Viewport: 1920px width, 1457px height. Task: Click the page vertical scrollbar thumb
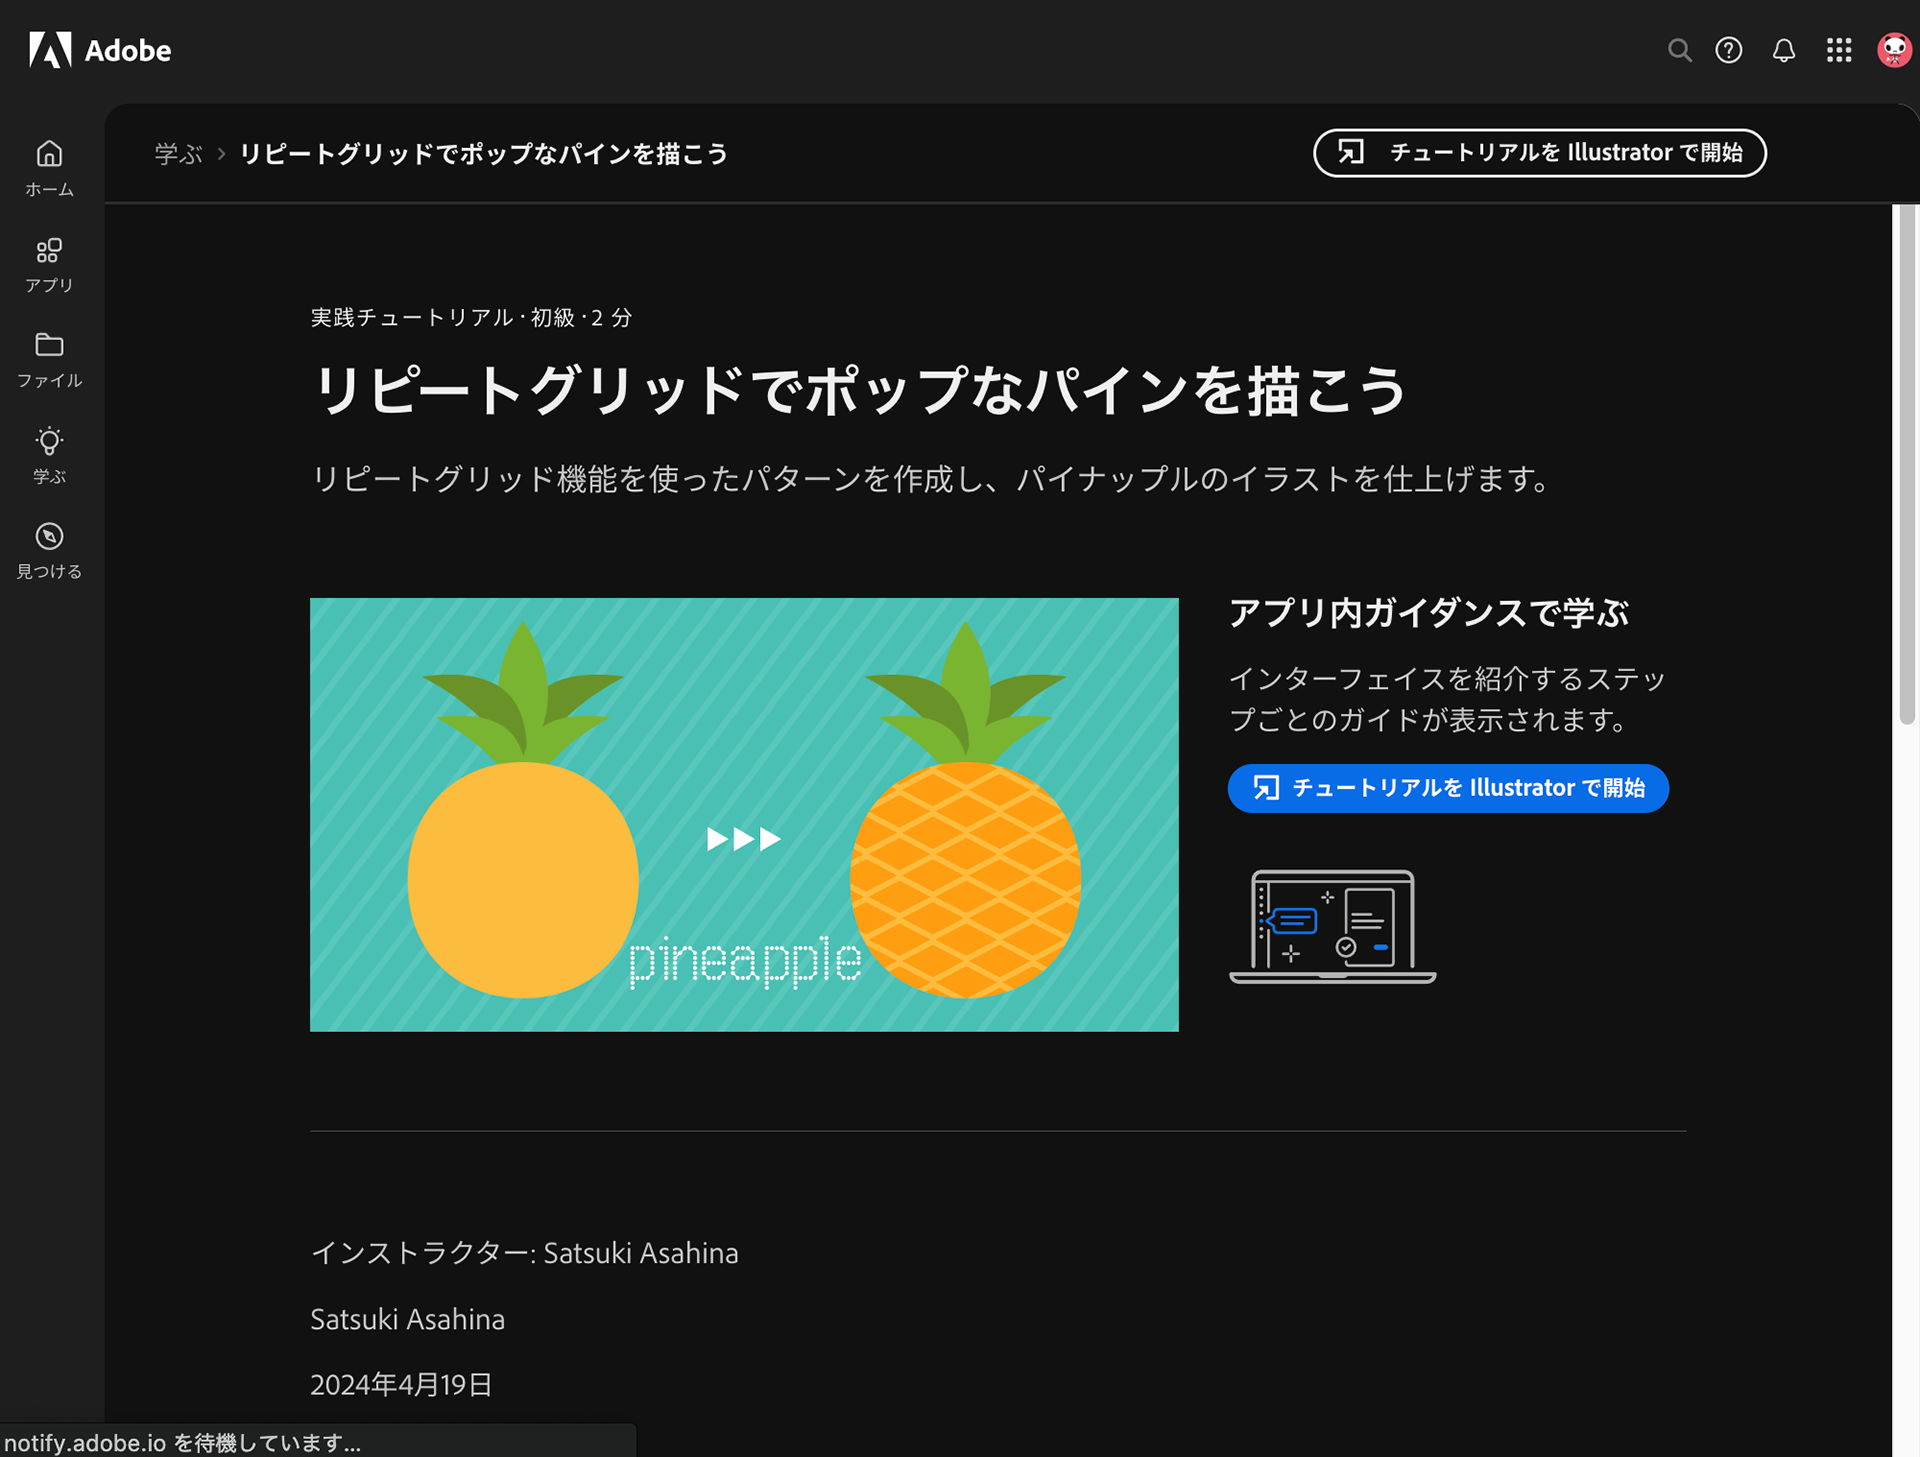click(x=1907, y=460)
